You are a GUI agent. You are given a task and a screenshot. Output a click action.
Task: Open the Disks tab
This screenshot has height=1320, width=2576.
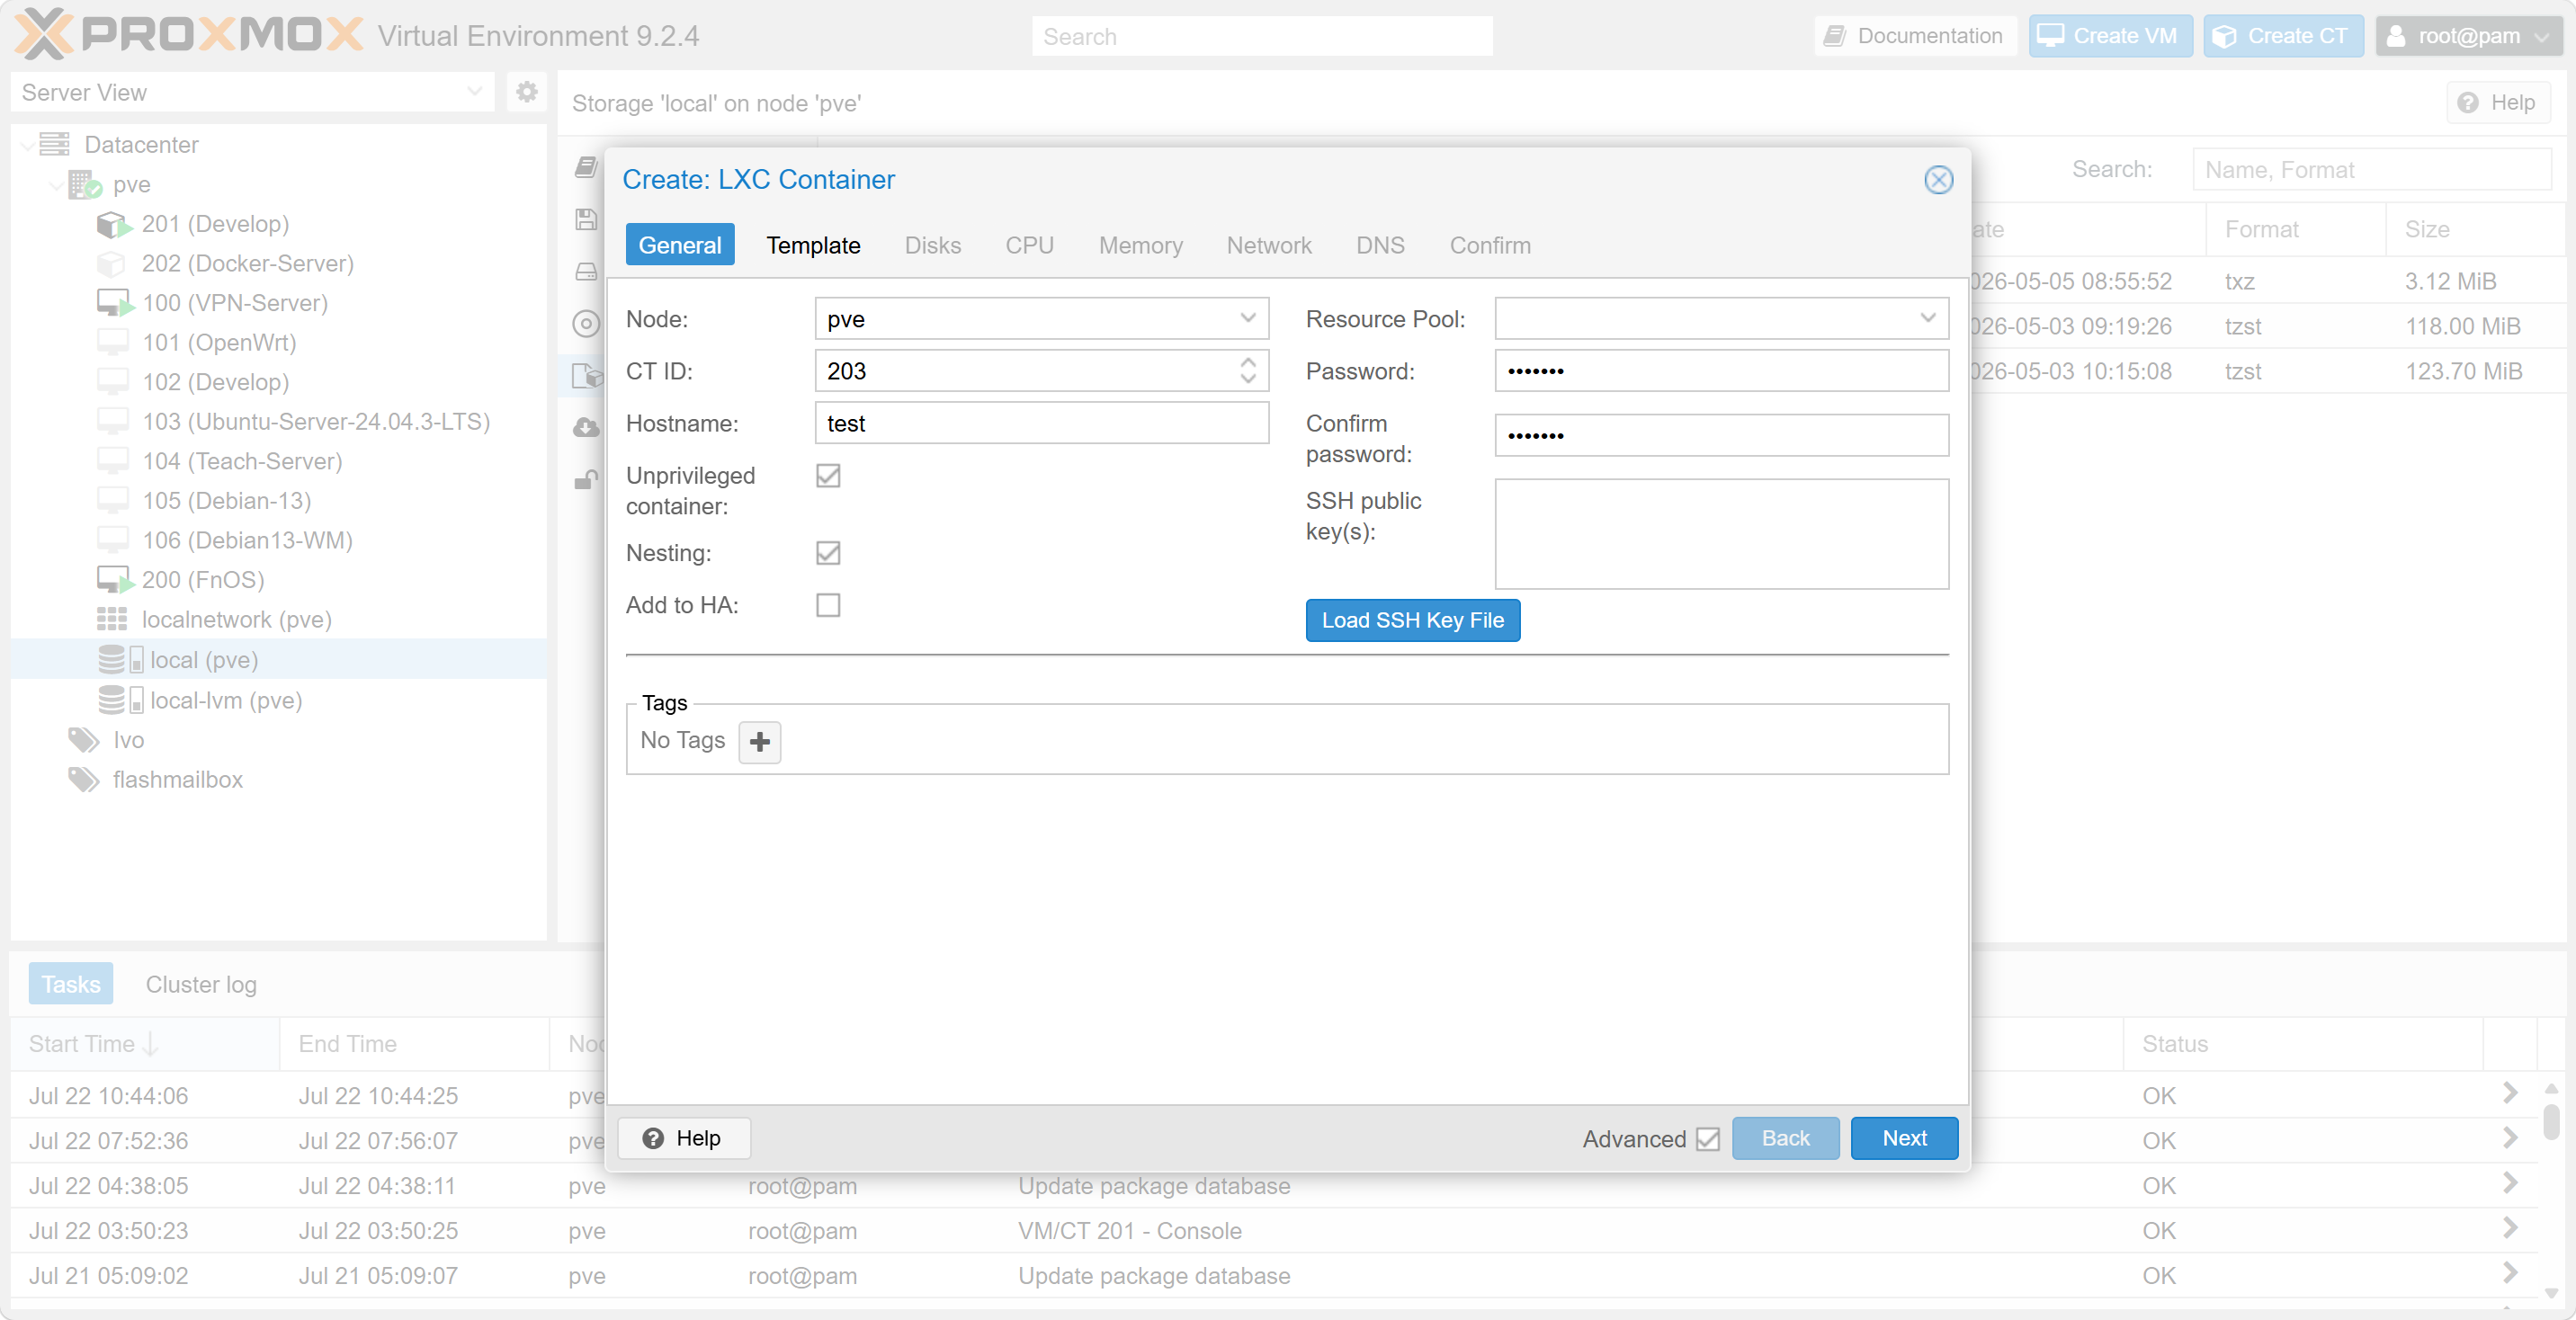point(933,245)
